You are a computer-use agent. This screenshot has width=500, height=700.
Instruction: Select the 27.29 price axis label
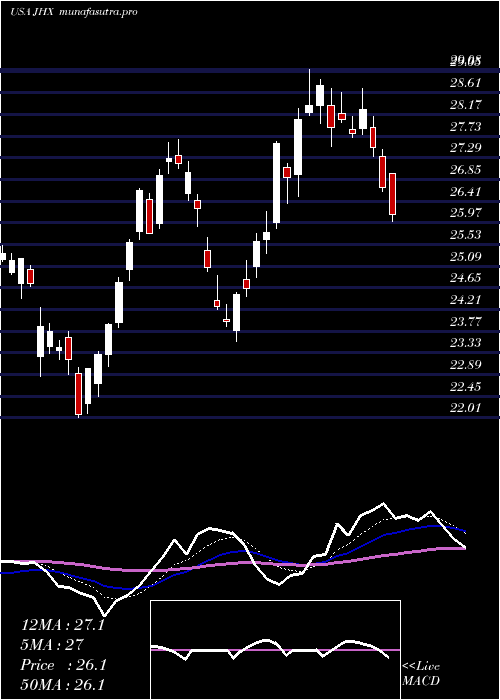click(465, 148)
